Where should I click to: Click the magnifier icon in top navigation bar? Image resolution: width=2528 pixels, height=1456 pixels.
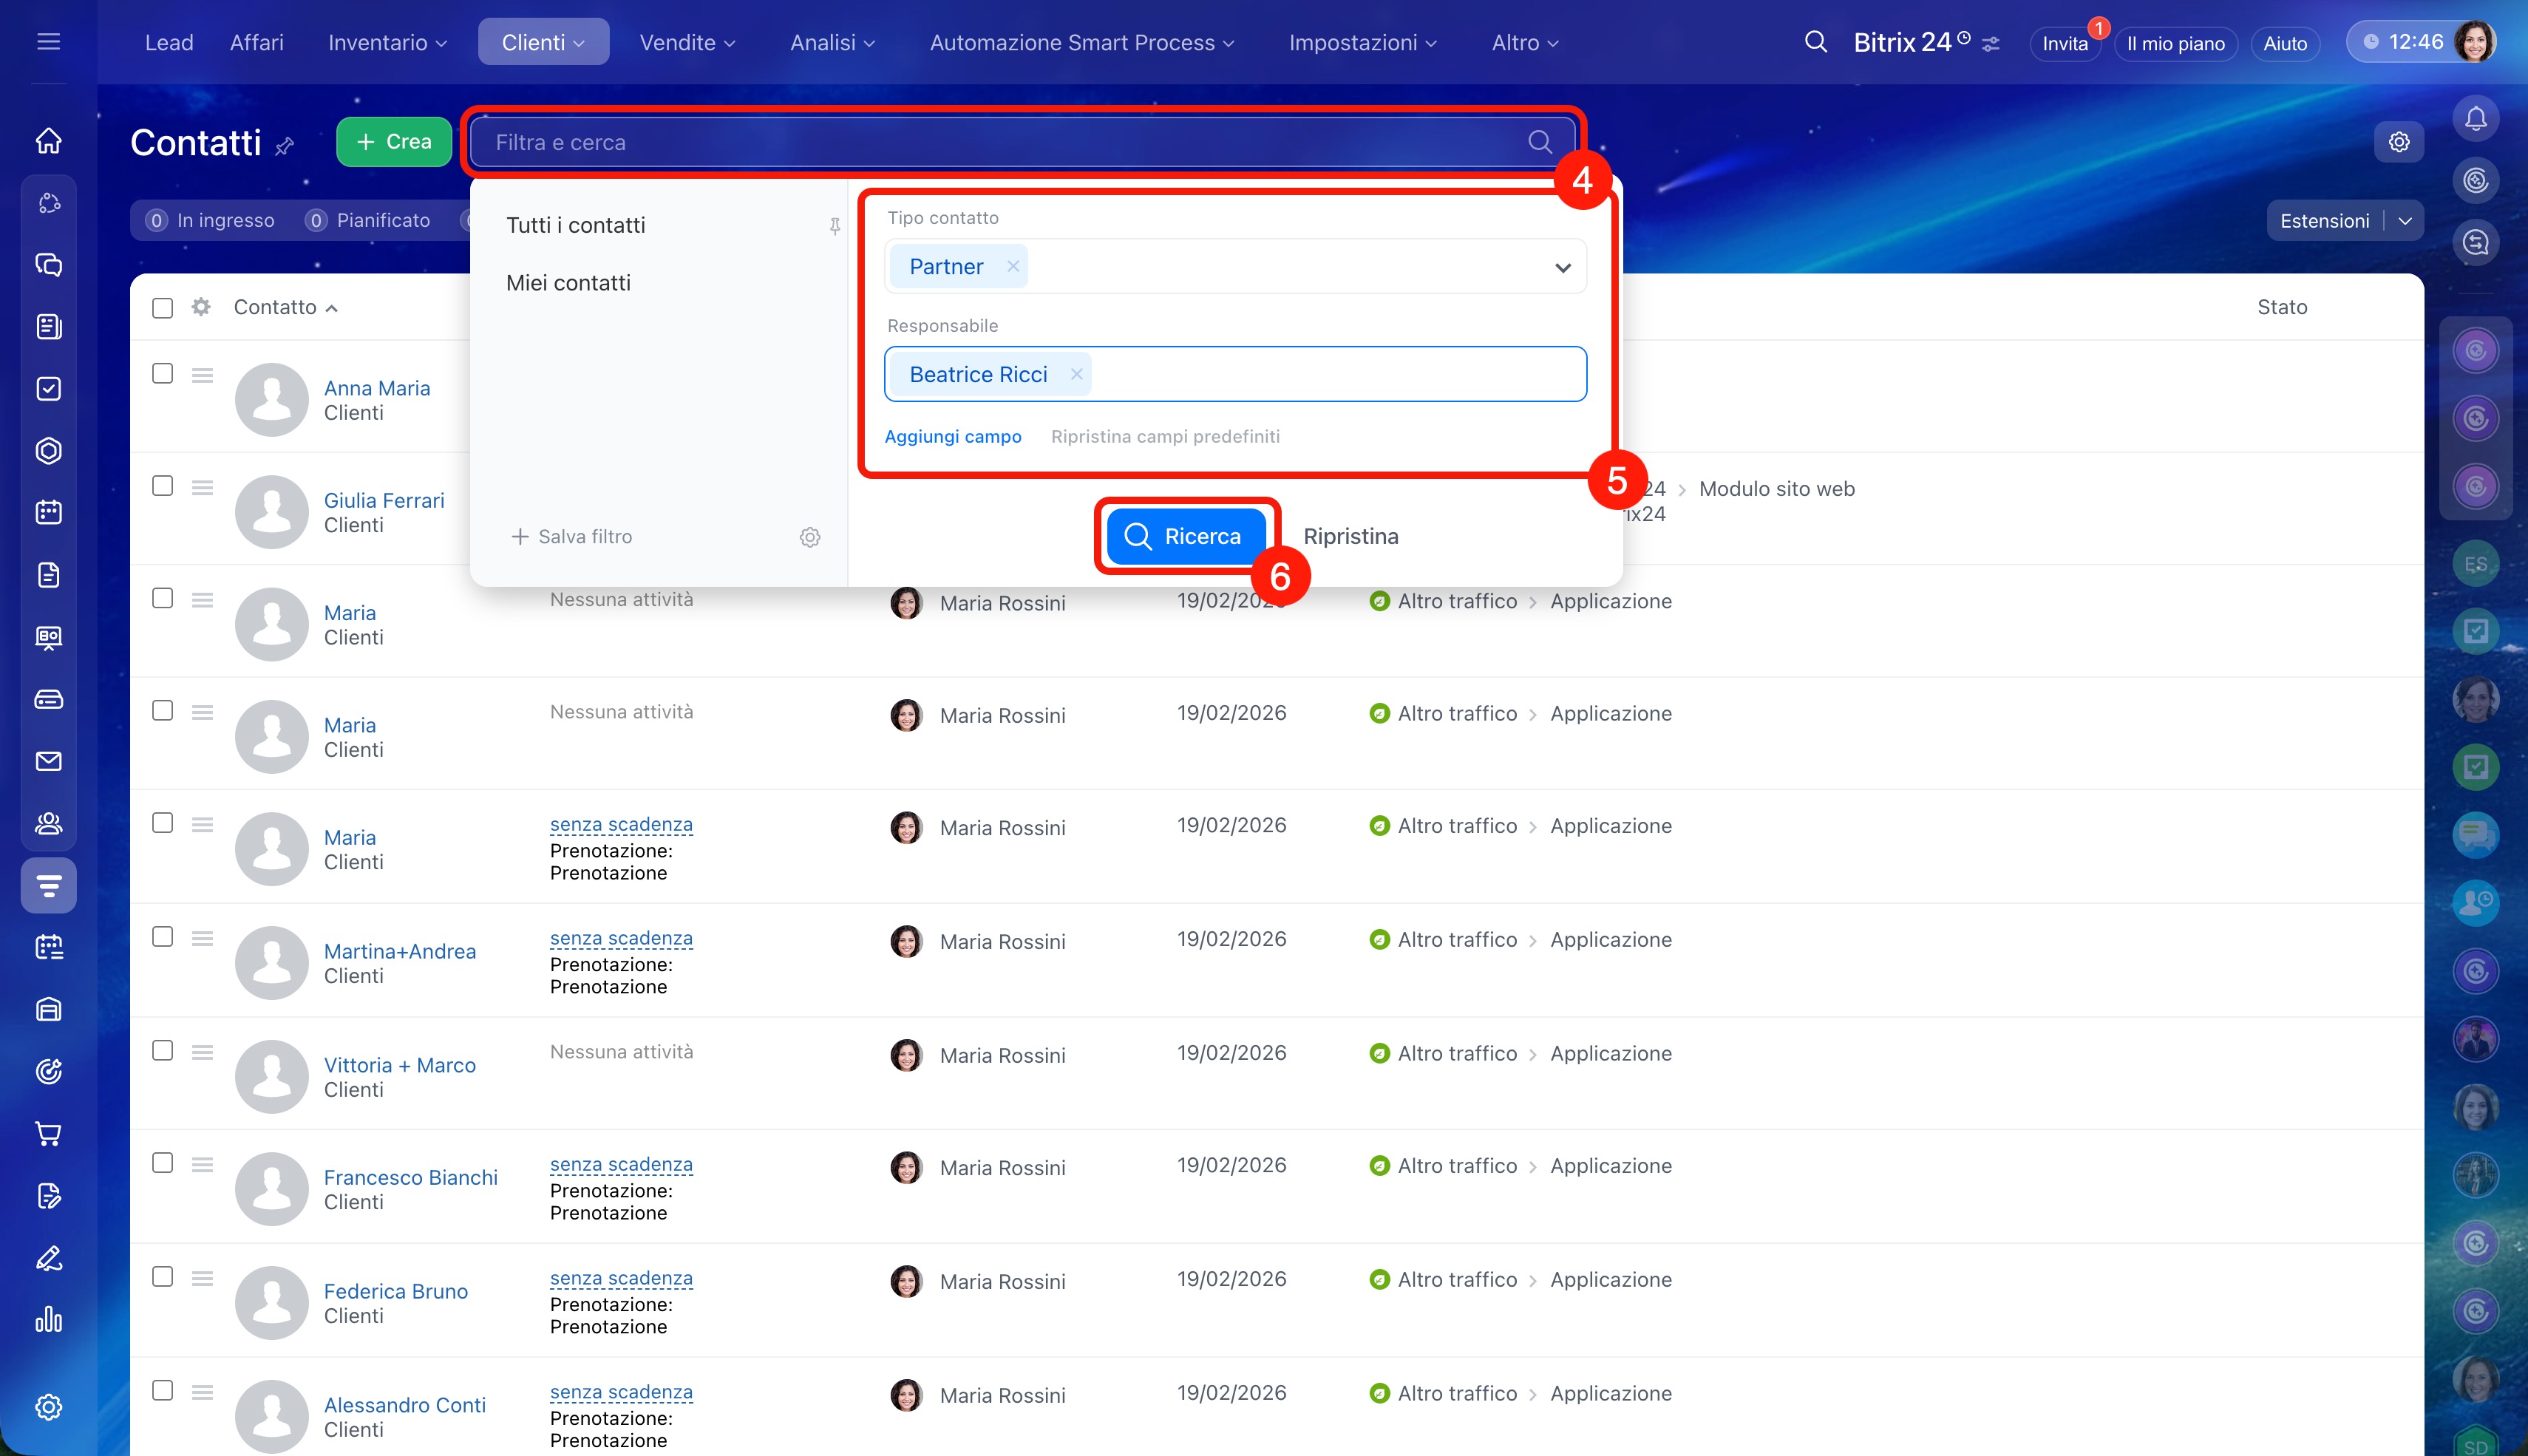1815,42
